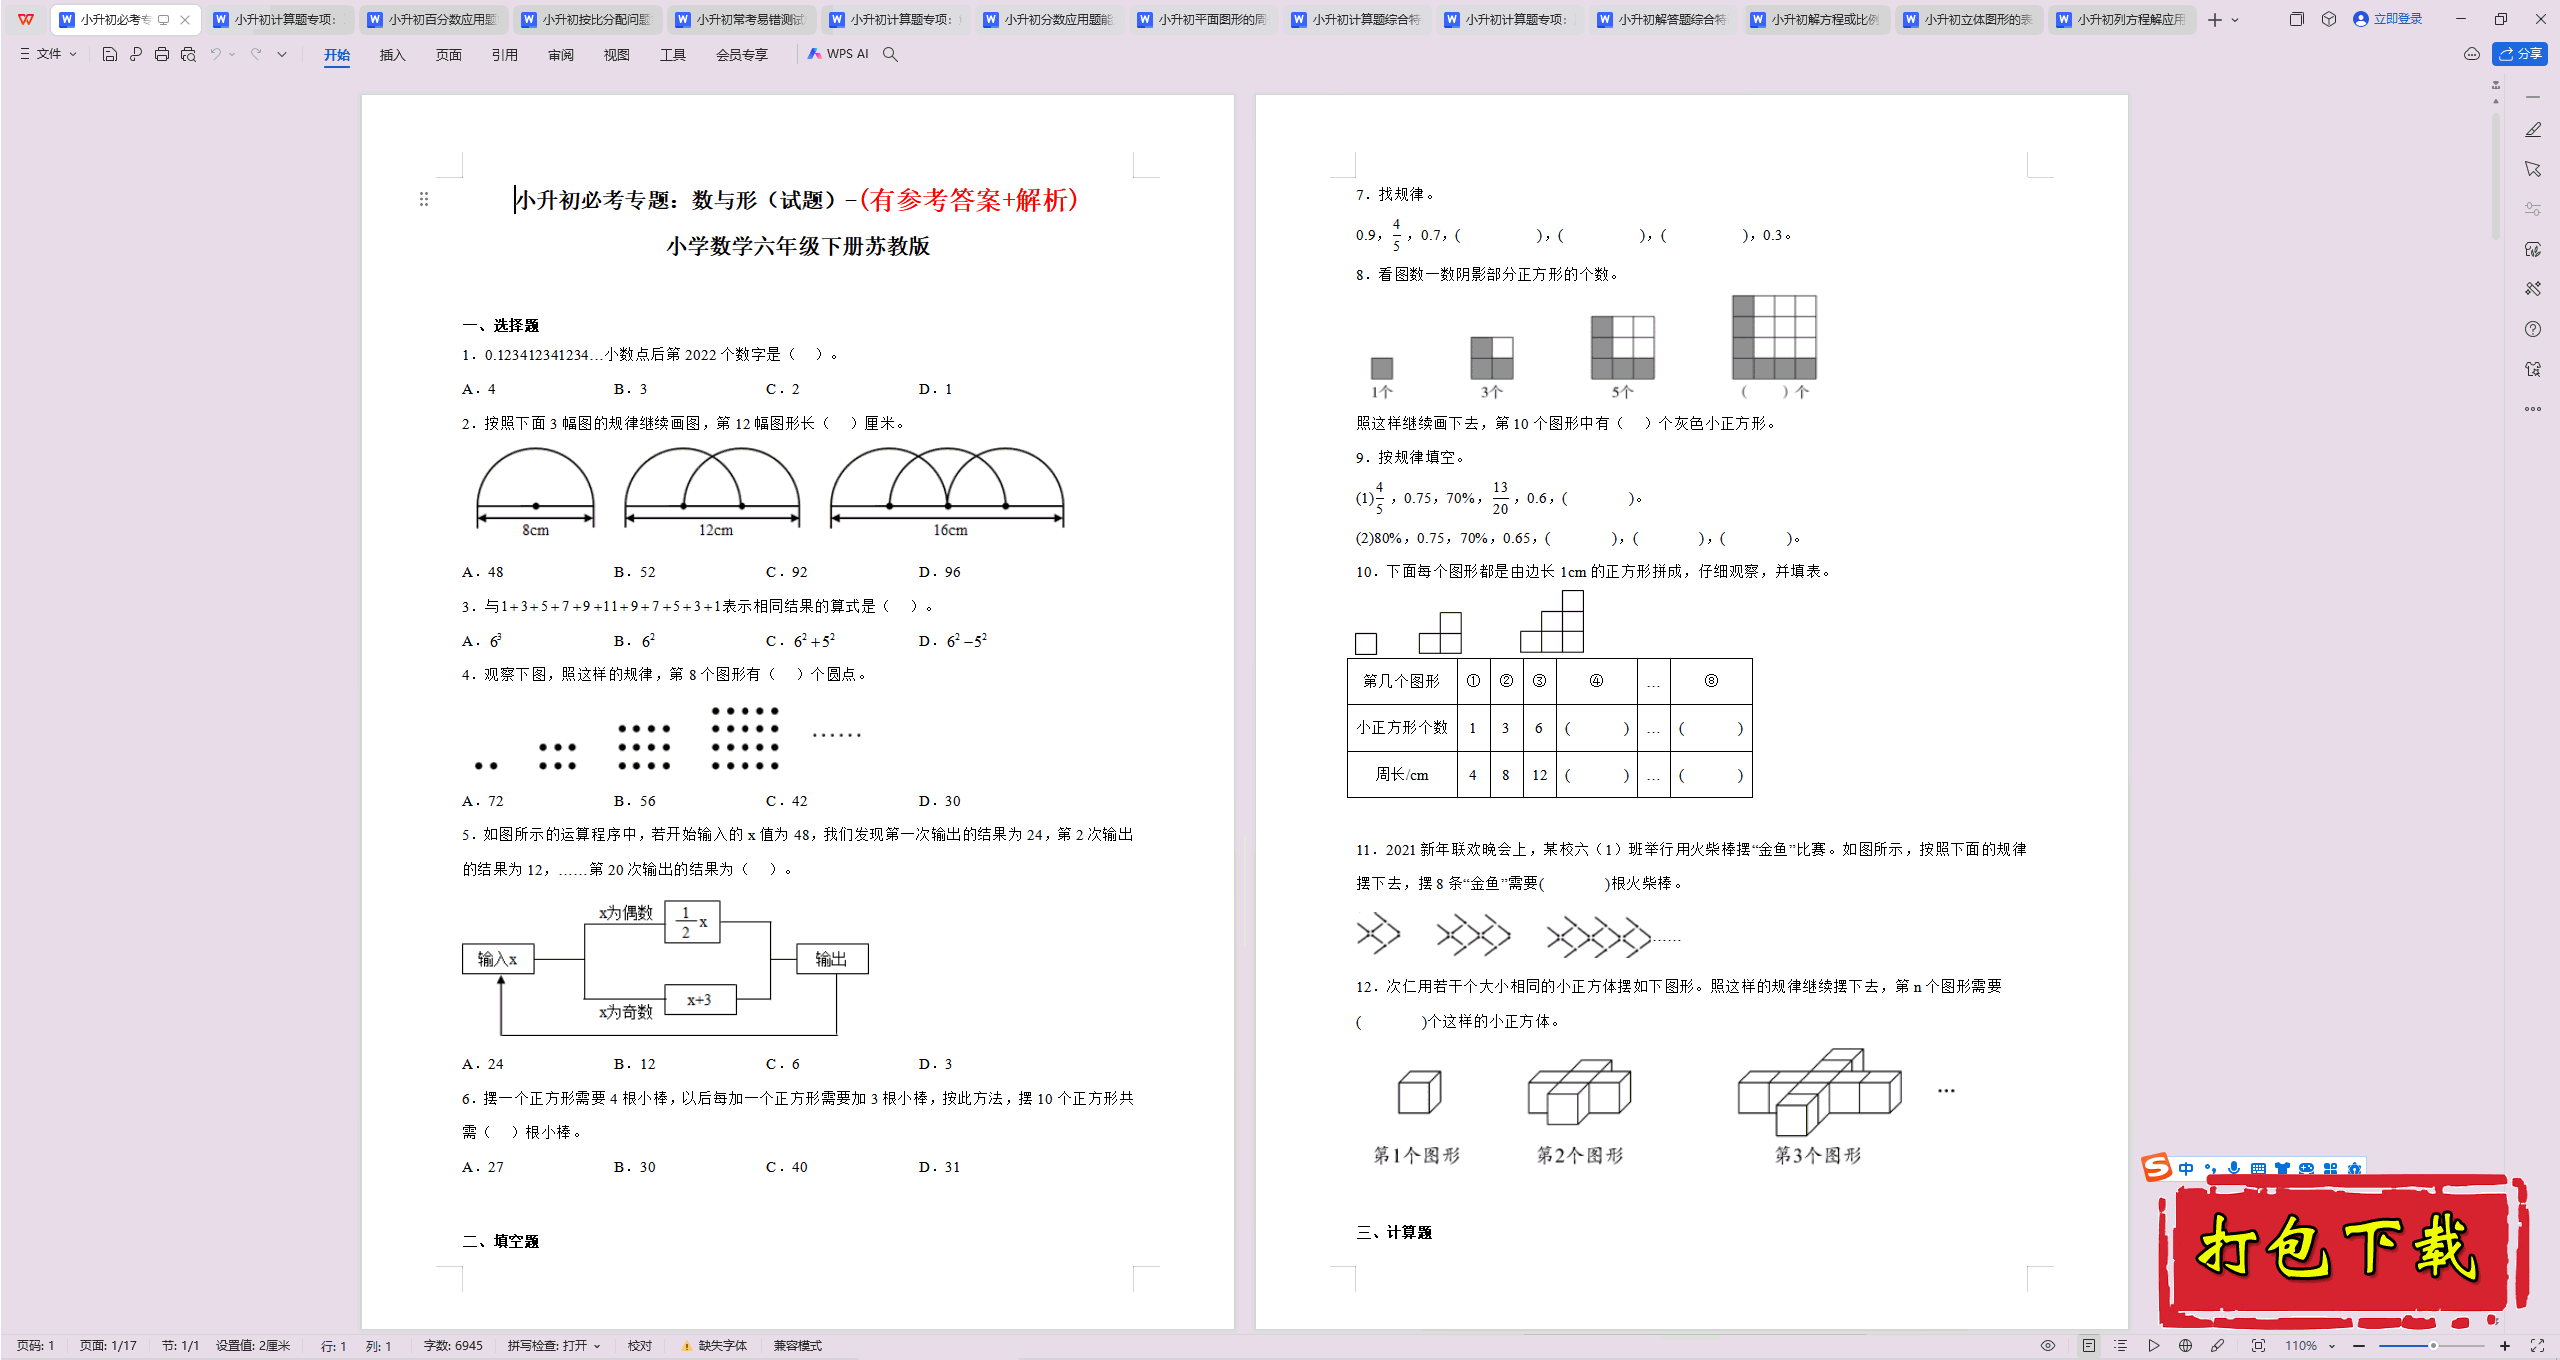This screenshot has width=2560, height=1360.
Task: Click the fit-page frame icon in status bar
Action: coord(2258,1346)
